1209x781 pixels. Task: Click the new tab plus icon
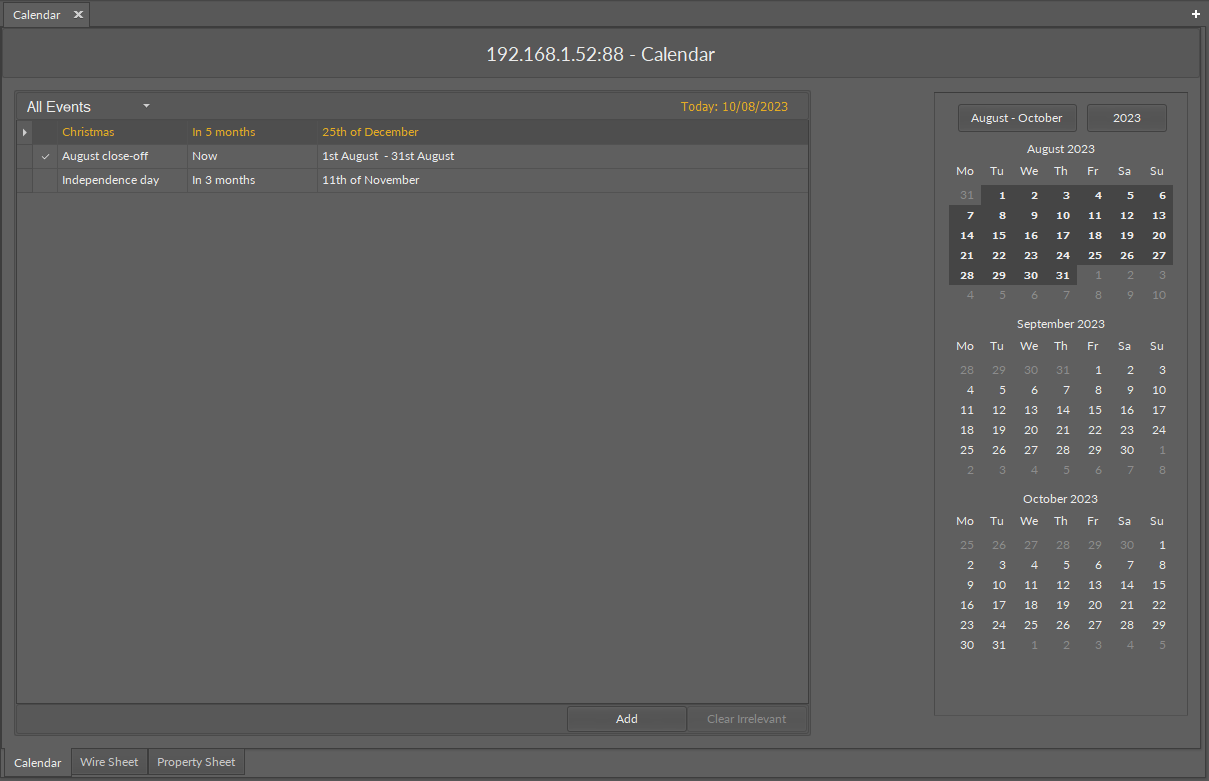pyautogui.click(x=1195, y=14)
